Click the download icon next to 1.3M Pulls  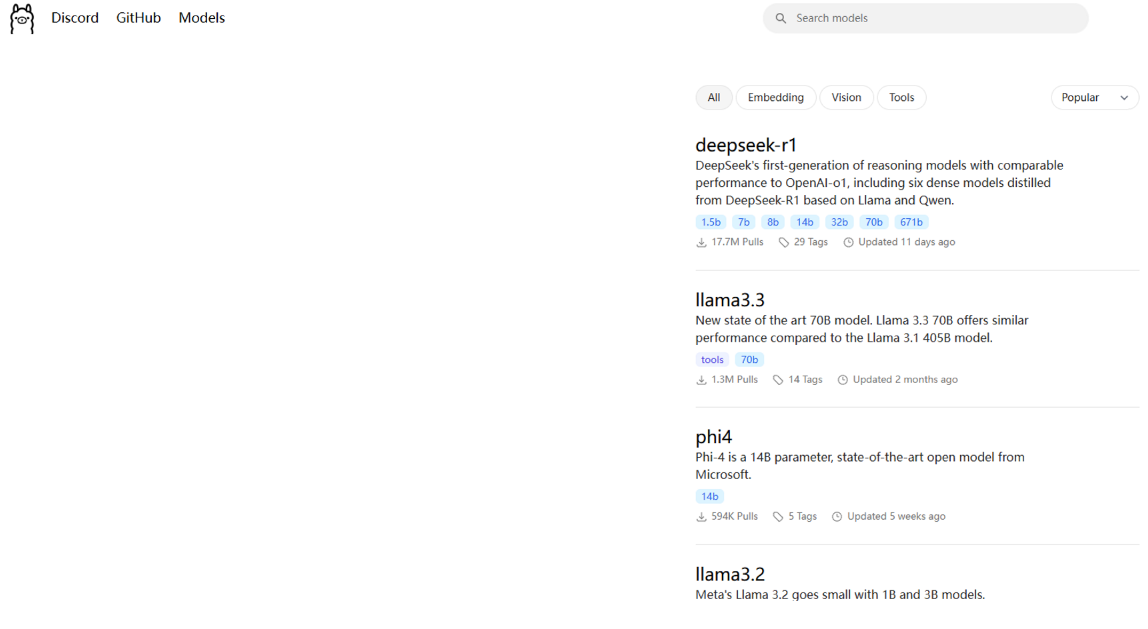pos(701,380)
